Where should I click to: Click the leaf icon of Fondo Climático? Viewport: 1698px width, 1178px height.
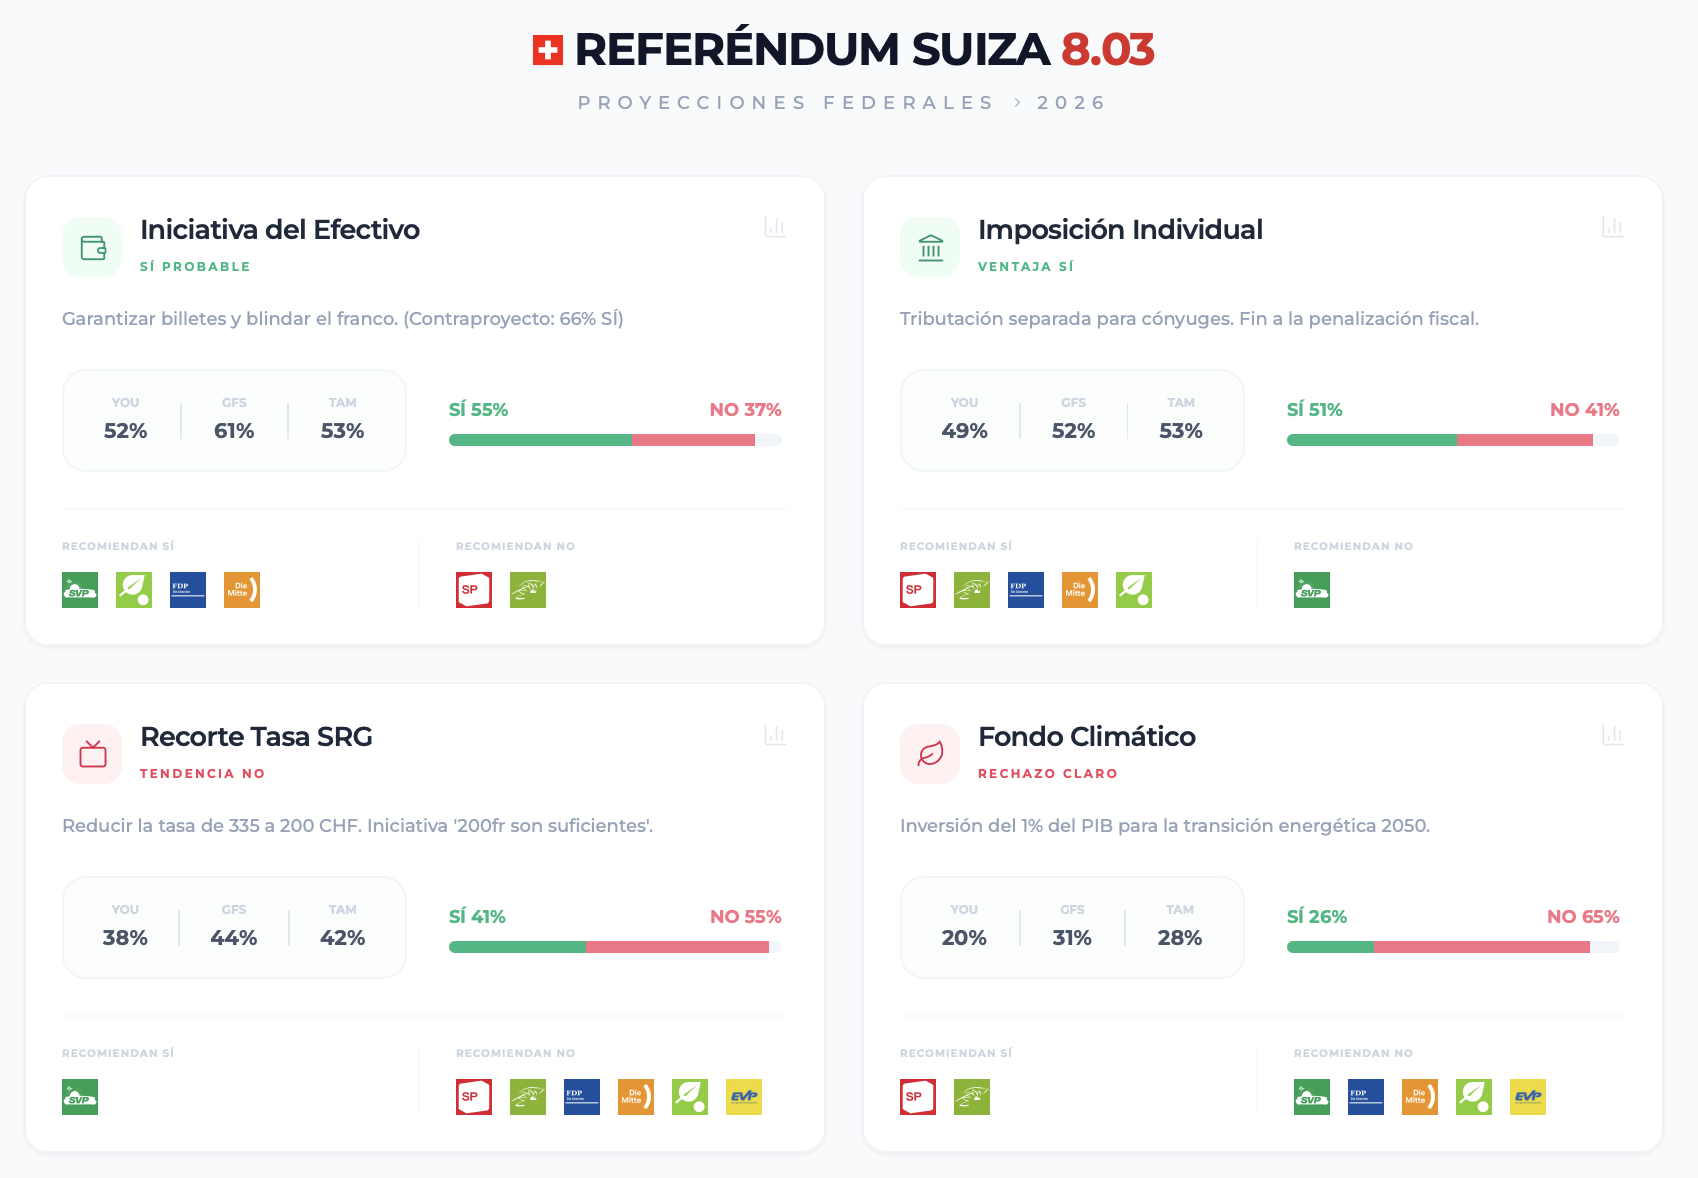[x=930, y=754]
